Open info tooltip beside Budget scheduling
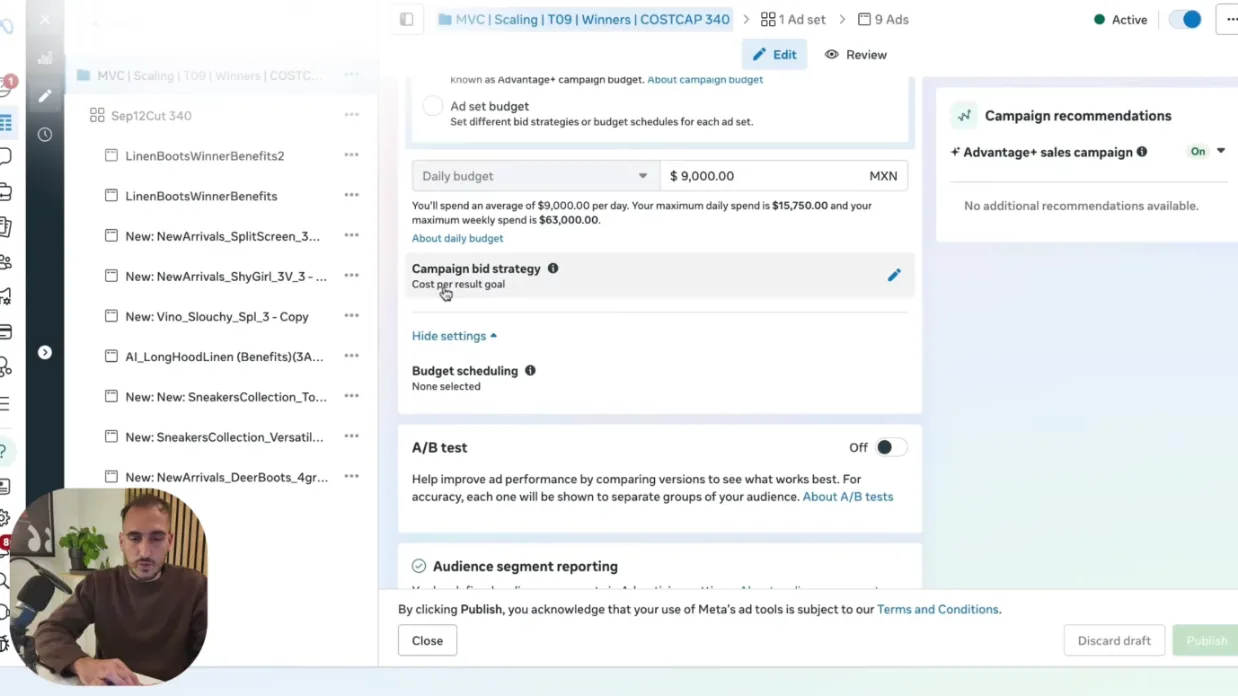The image size is (1238, 696). [530, 370]
